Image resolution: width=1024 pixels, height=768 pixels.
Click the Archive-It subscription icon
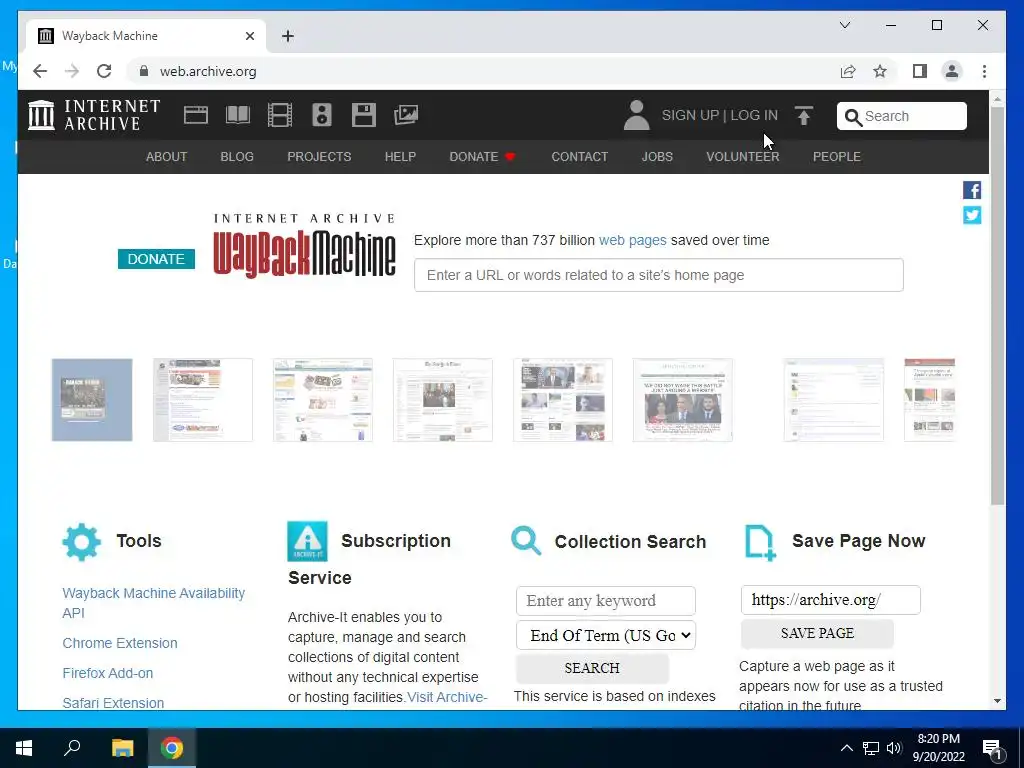click(307, 541)
